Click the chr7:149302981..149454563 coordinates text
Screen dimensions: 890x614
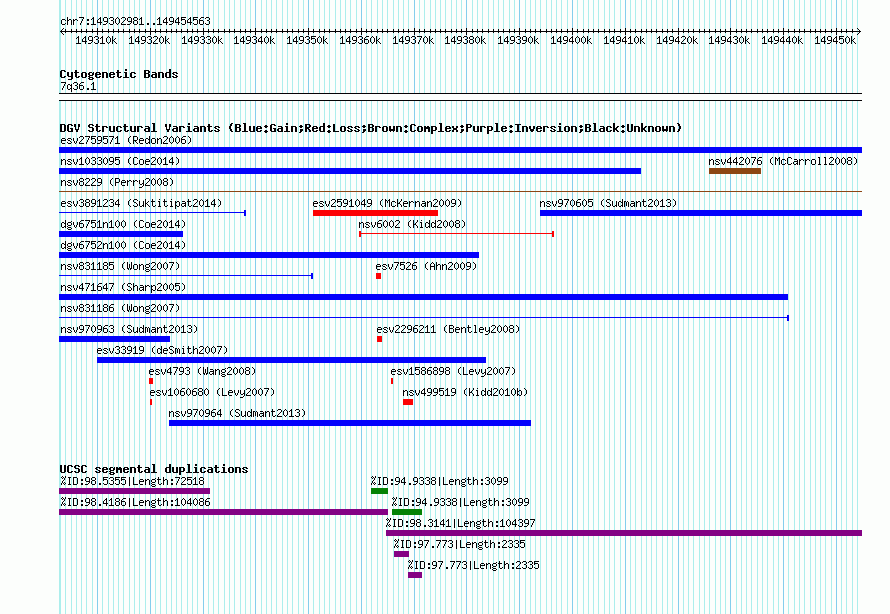tap(135, 21)
